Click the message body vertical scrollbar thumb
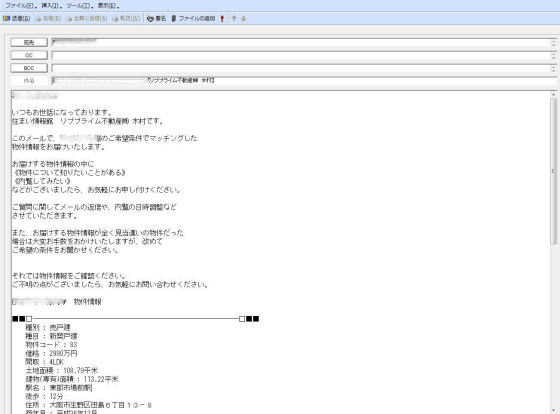560x414 pixels. [554, 171]
